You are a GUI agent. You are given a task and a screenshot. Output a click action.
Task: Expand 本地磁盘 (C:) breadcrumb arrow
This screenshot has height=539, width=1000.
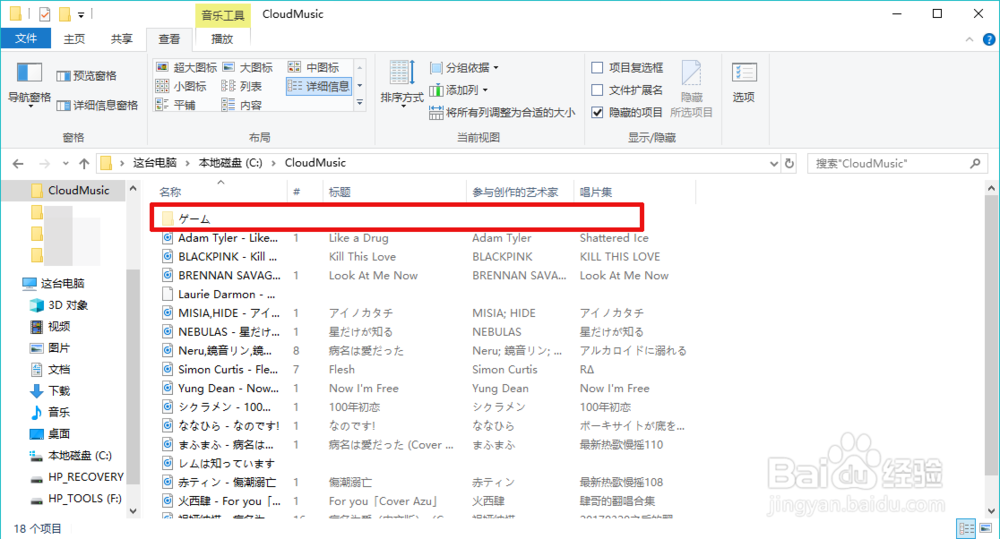tap(274, 163)
